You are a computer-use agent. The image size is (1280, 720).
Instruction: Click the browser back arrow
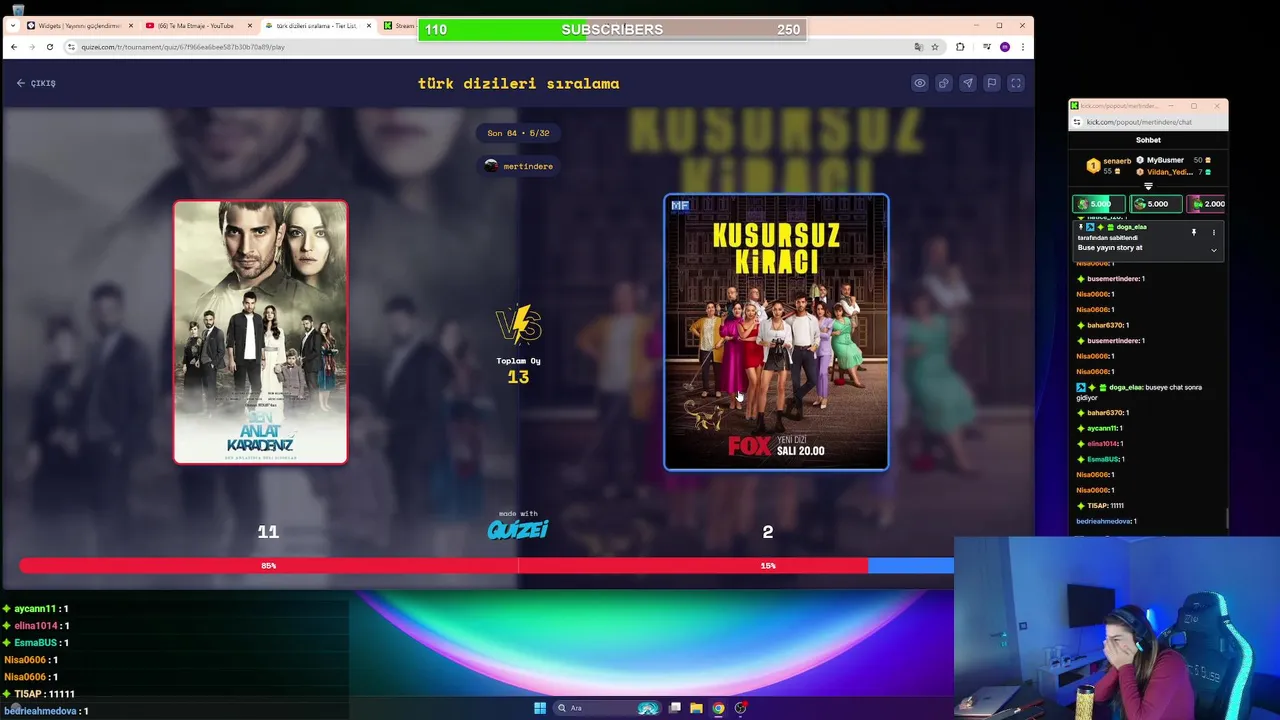[13, 47]
